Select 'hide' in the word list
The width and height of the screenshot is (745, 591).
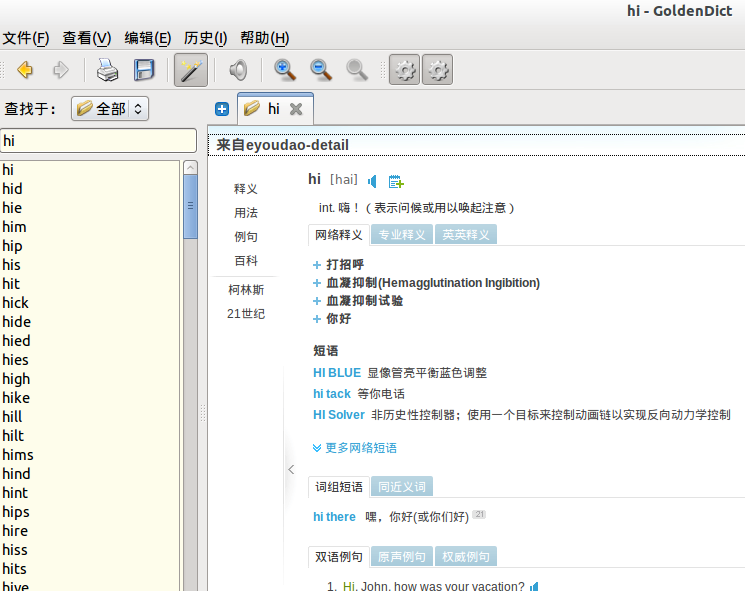90,322
